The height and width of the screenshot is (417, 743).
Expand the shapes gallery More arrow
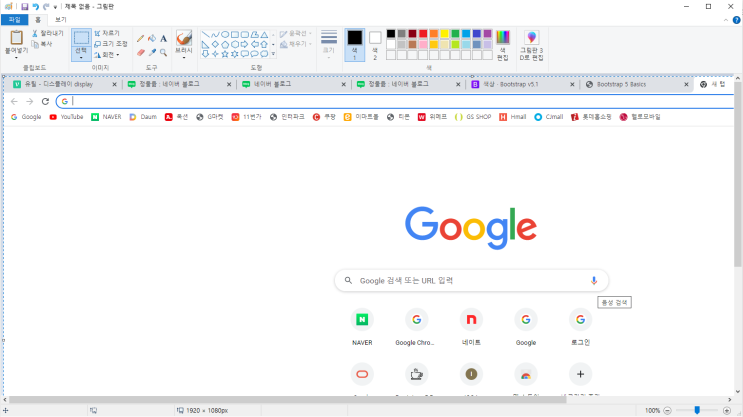[x=273, y=54]
